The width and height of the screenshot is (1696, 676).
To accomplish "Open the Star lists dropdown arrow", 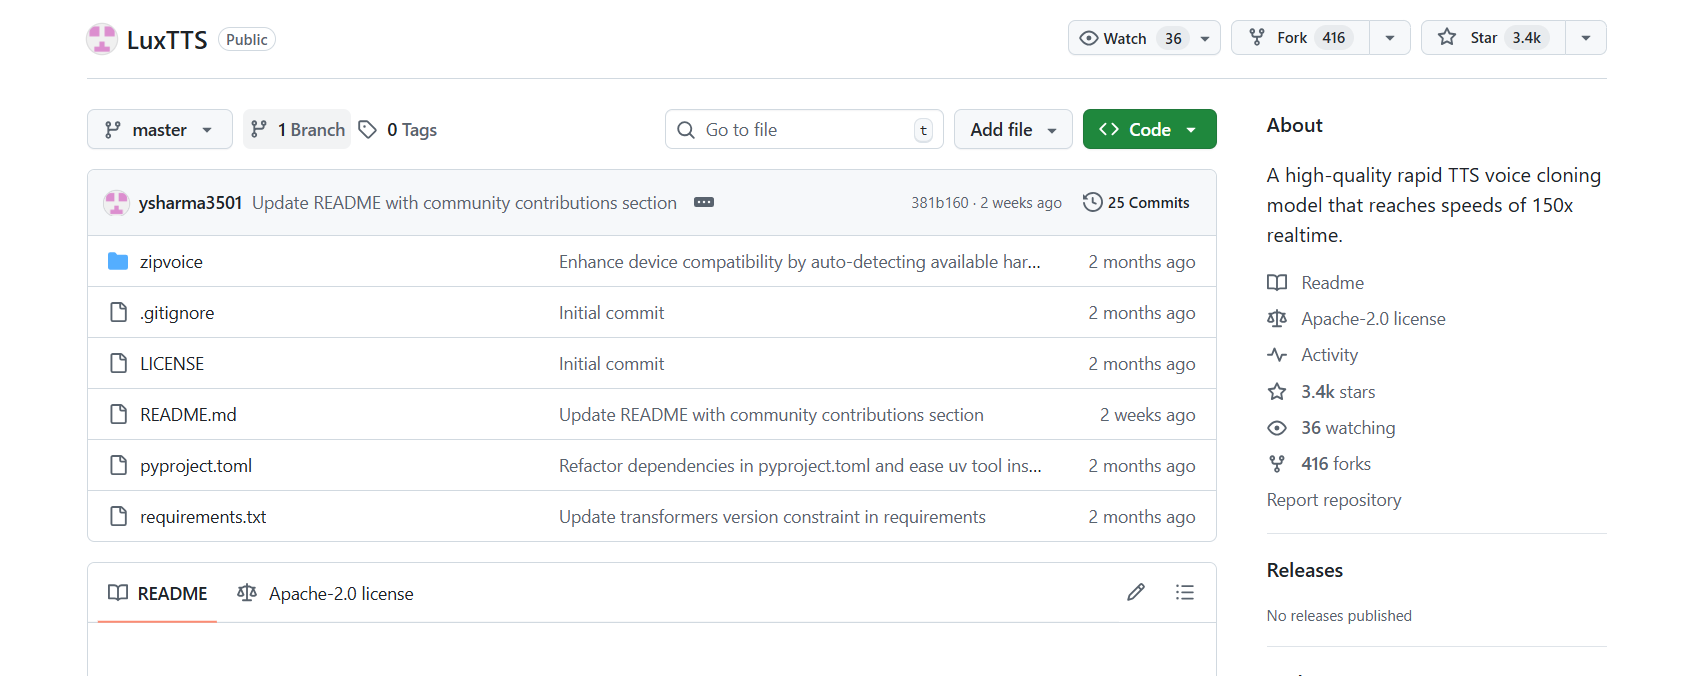I will [1586, 38].
